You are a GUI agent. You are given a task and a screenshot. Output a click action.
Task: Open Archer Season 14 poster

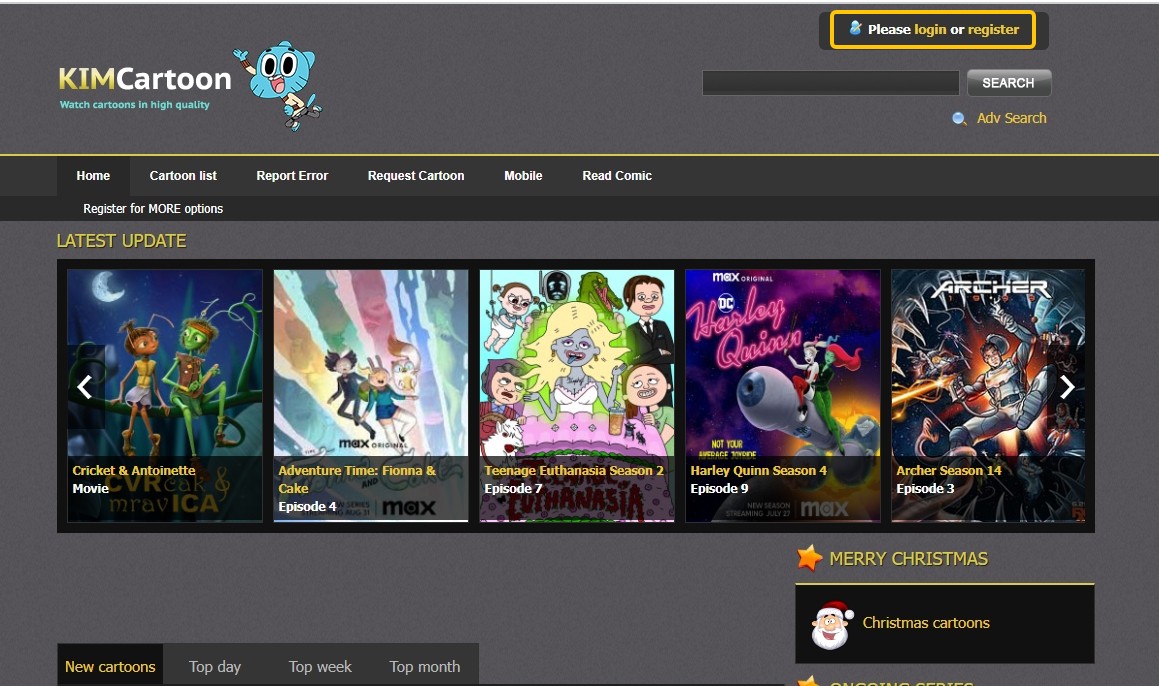[x=988, y=395]
